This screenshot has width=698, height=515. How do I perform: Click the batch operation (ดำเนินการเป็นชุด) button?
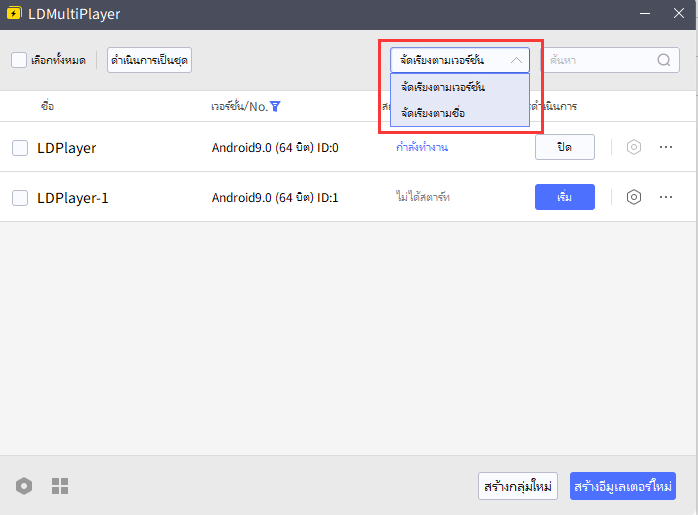point(149,60)
